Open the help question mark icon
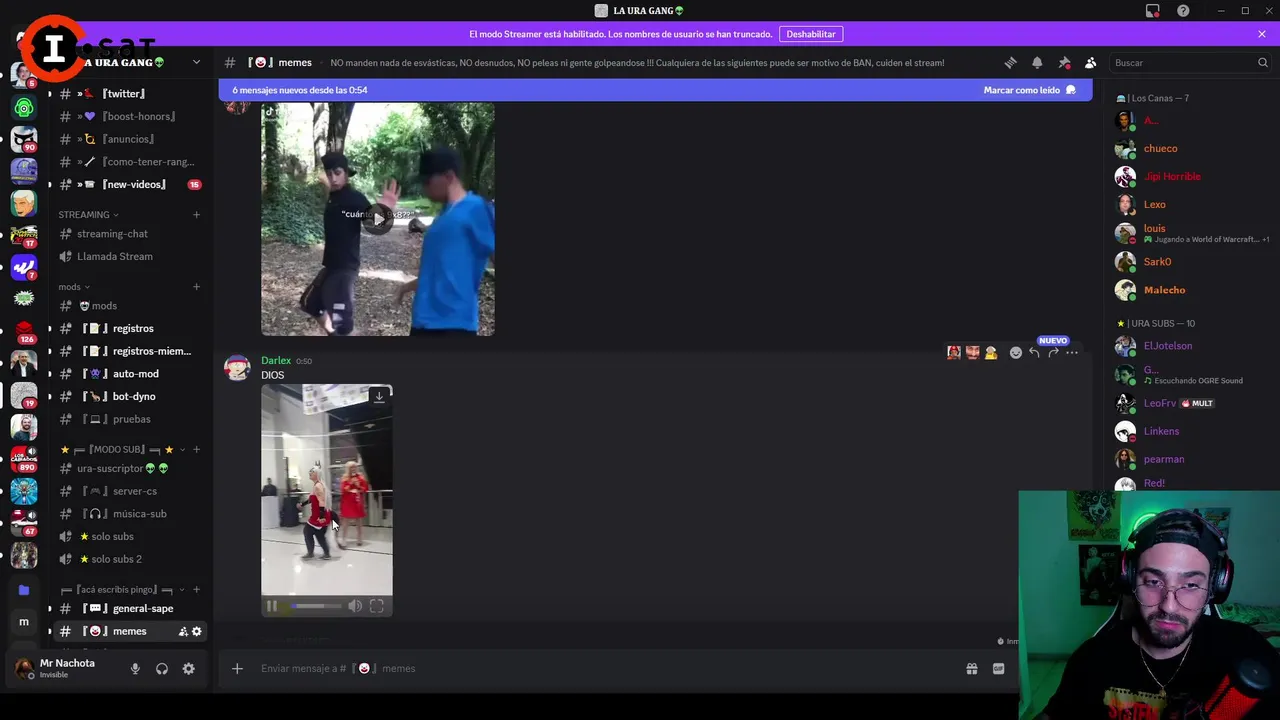This screenshot has height=720, width=1280. tap(1183, 11)
